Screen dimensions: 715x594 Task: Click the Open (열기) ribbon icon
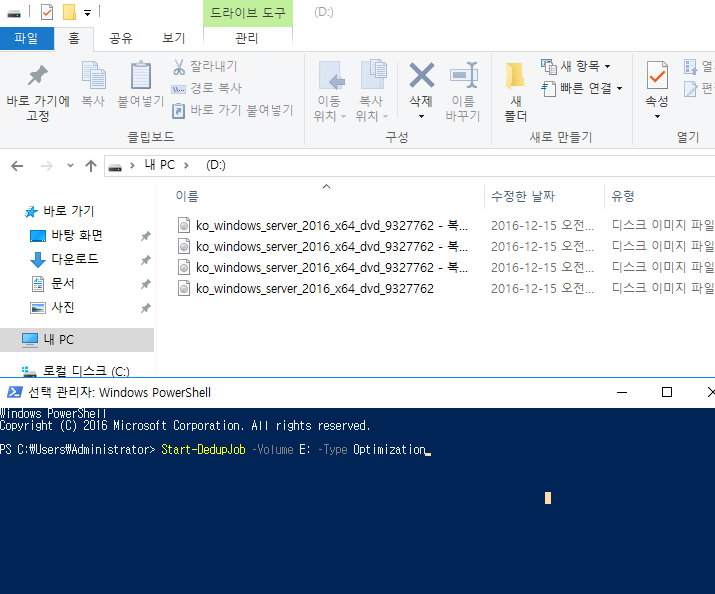click(x=699, y=67)
